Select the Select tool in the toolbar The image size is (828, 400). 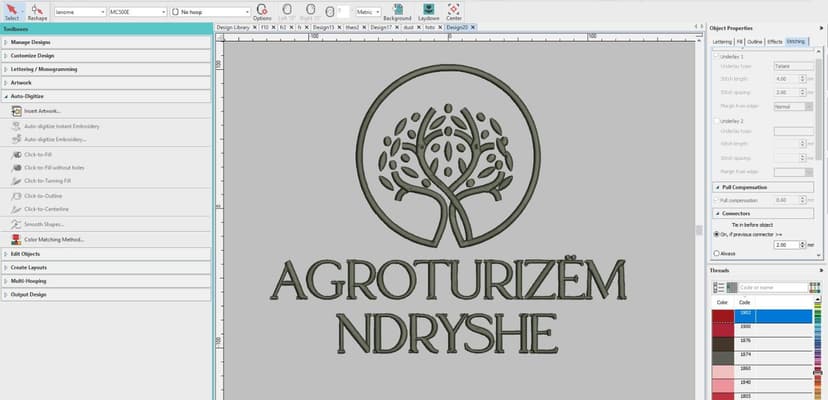[x=12, y=11]
